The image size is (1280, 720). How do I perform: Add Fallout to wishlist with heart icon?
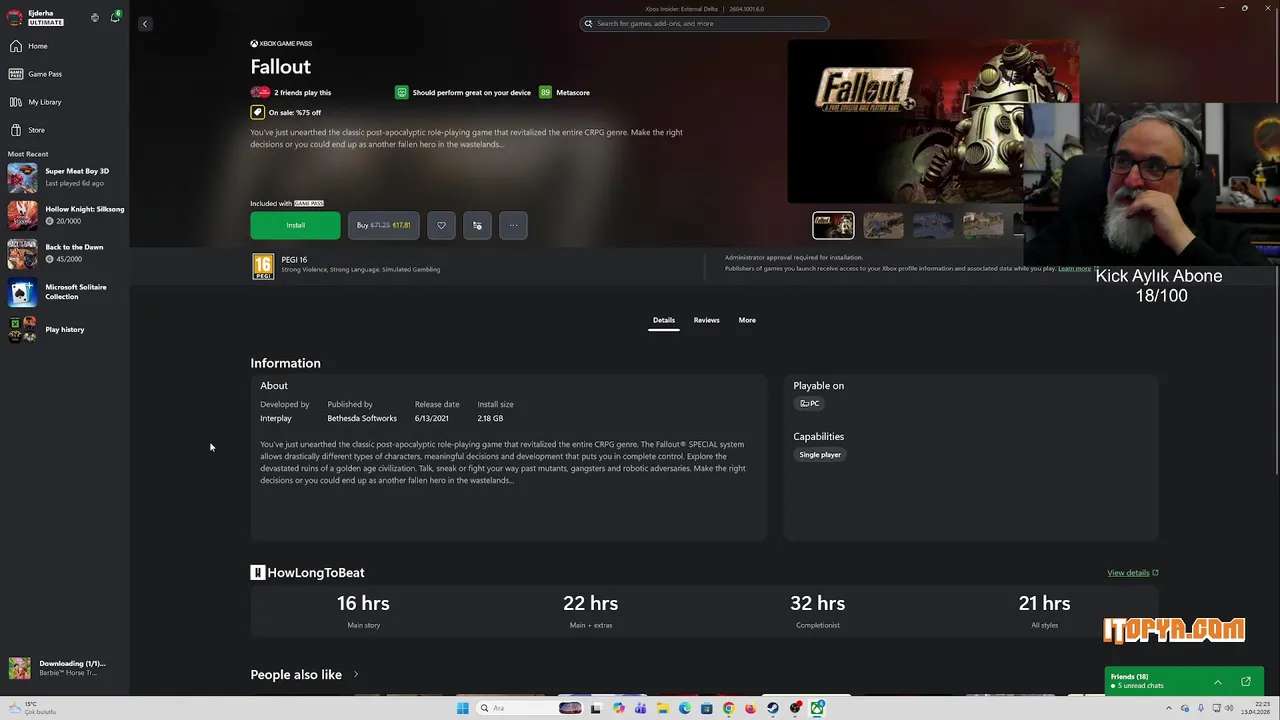[x=441, y=225]
